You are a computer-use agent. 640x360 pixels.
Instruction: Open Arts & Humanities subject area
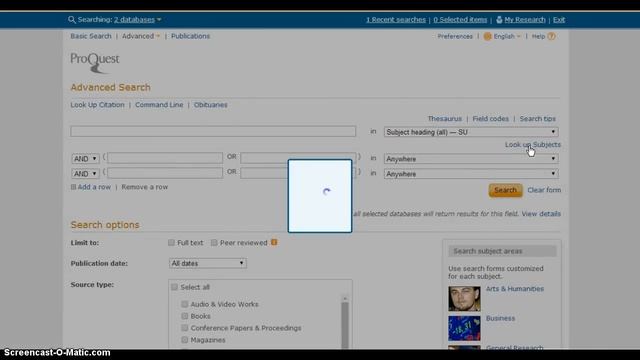click(515, 289)
